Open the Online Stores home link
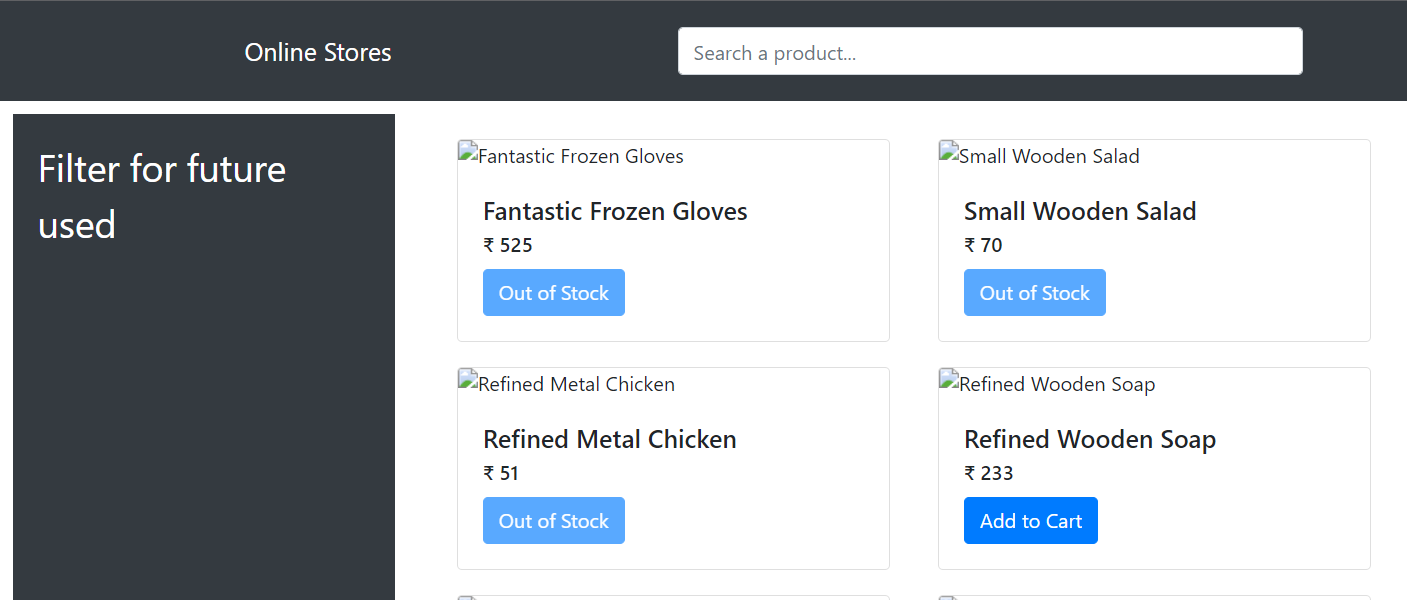 coord(318,53)
